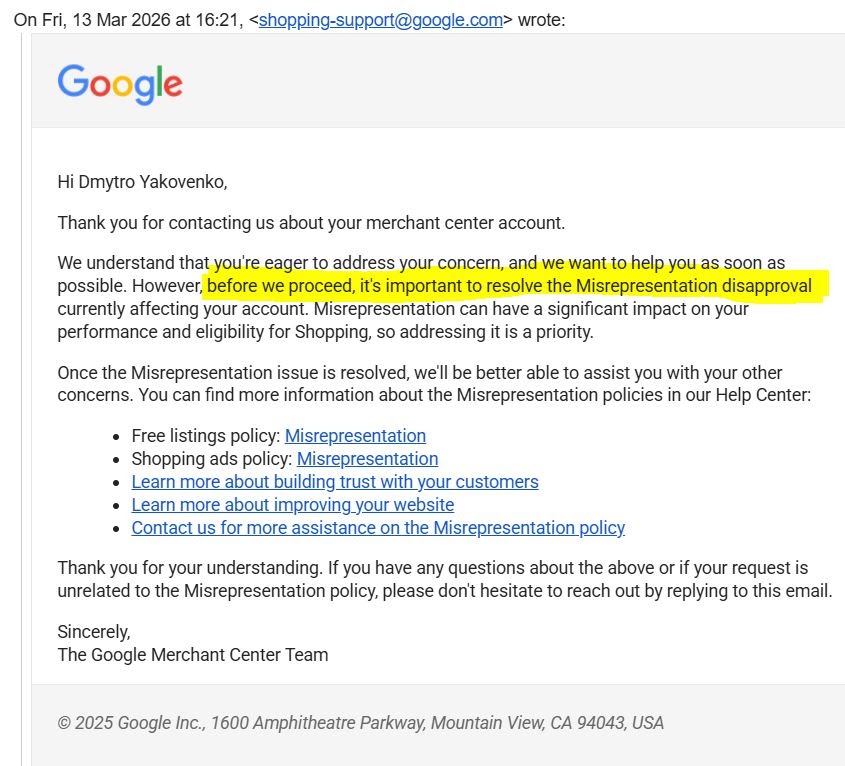Click the 'Thank you for contacting us' sentence
845x766 pixels.
click(x=311, y=223)
